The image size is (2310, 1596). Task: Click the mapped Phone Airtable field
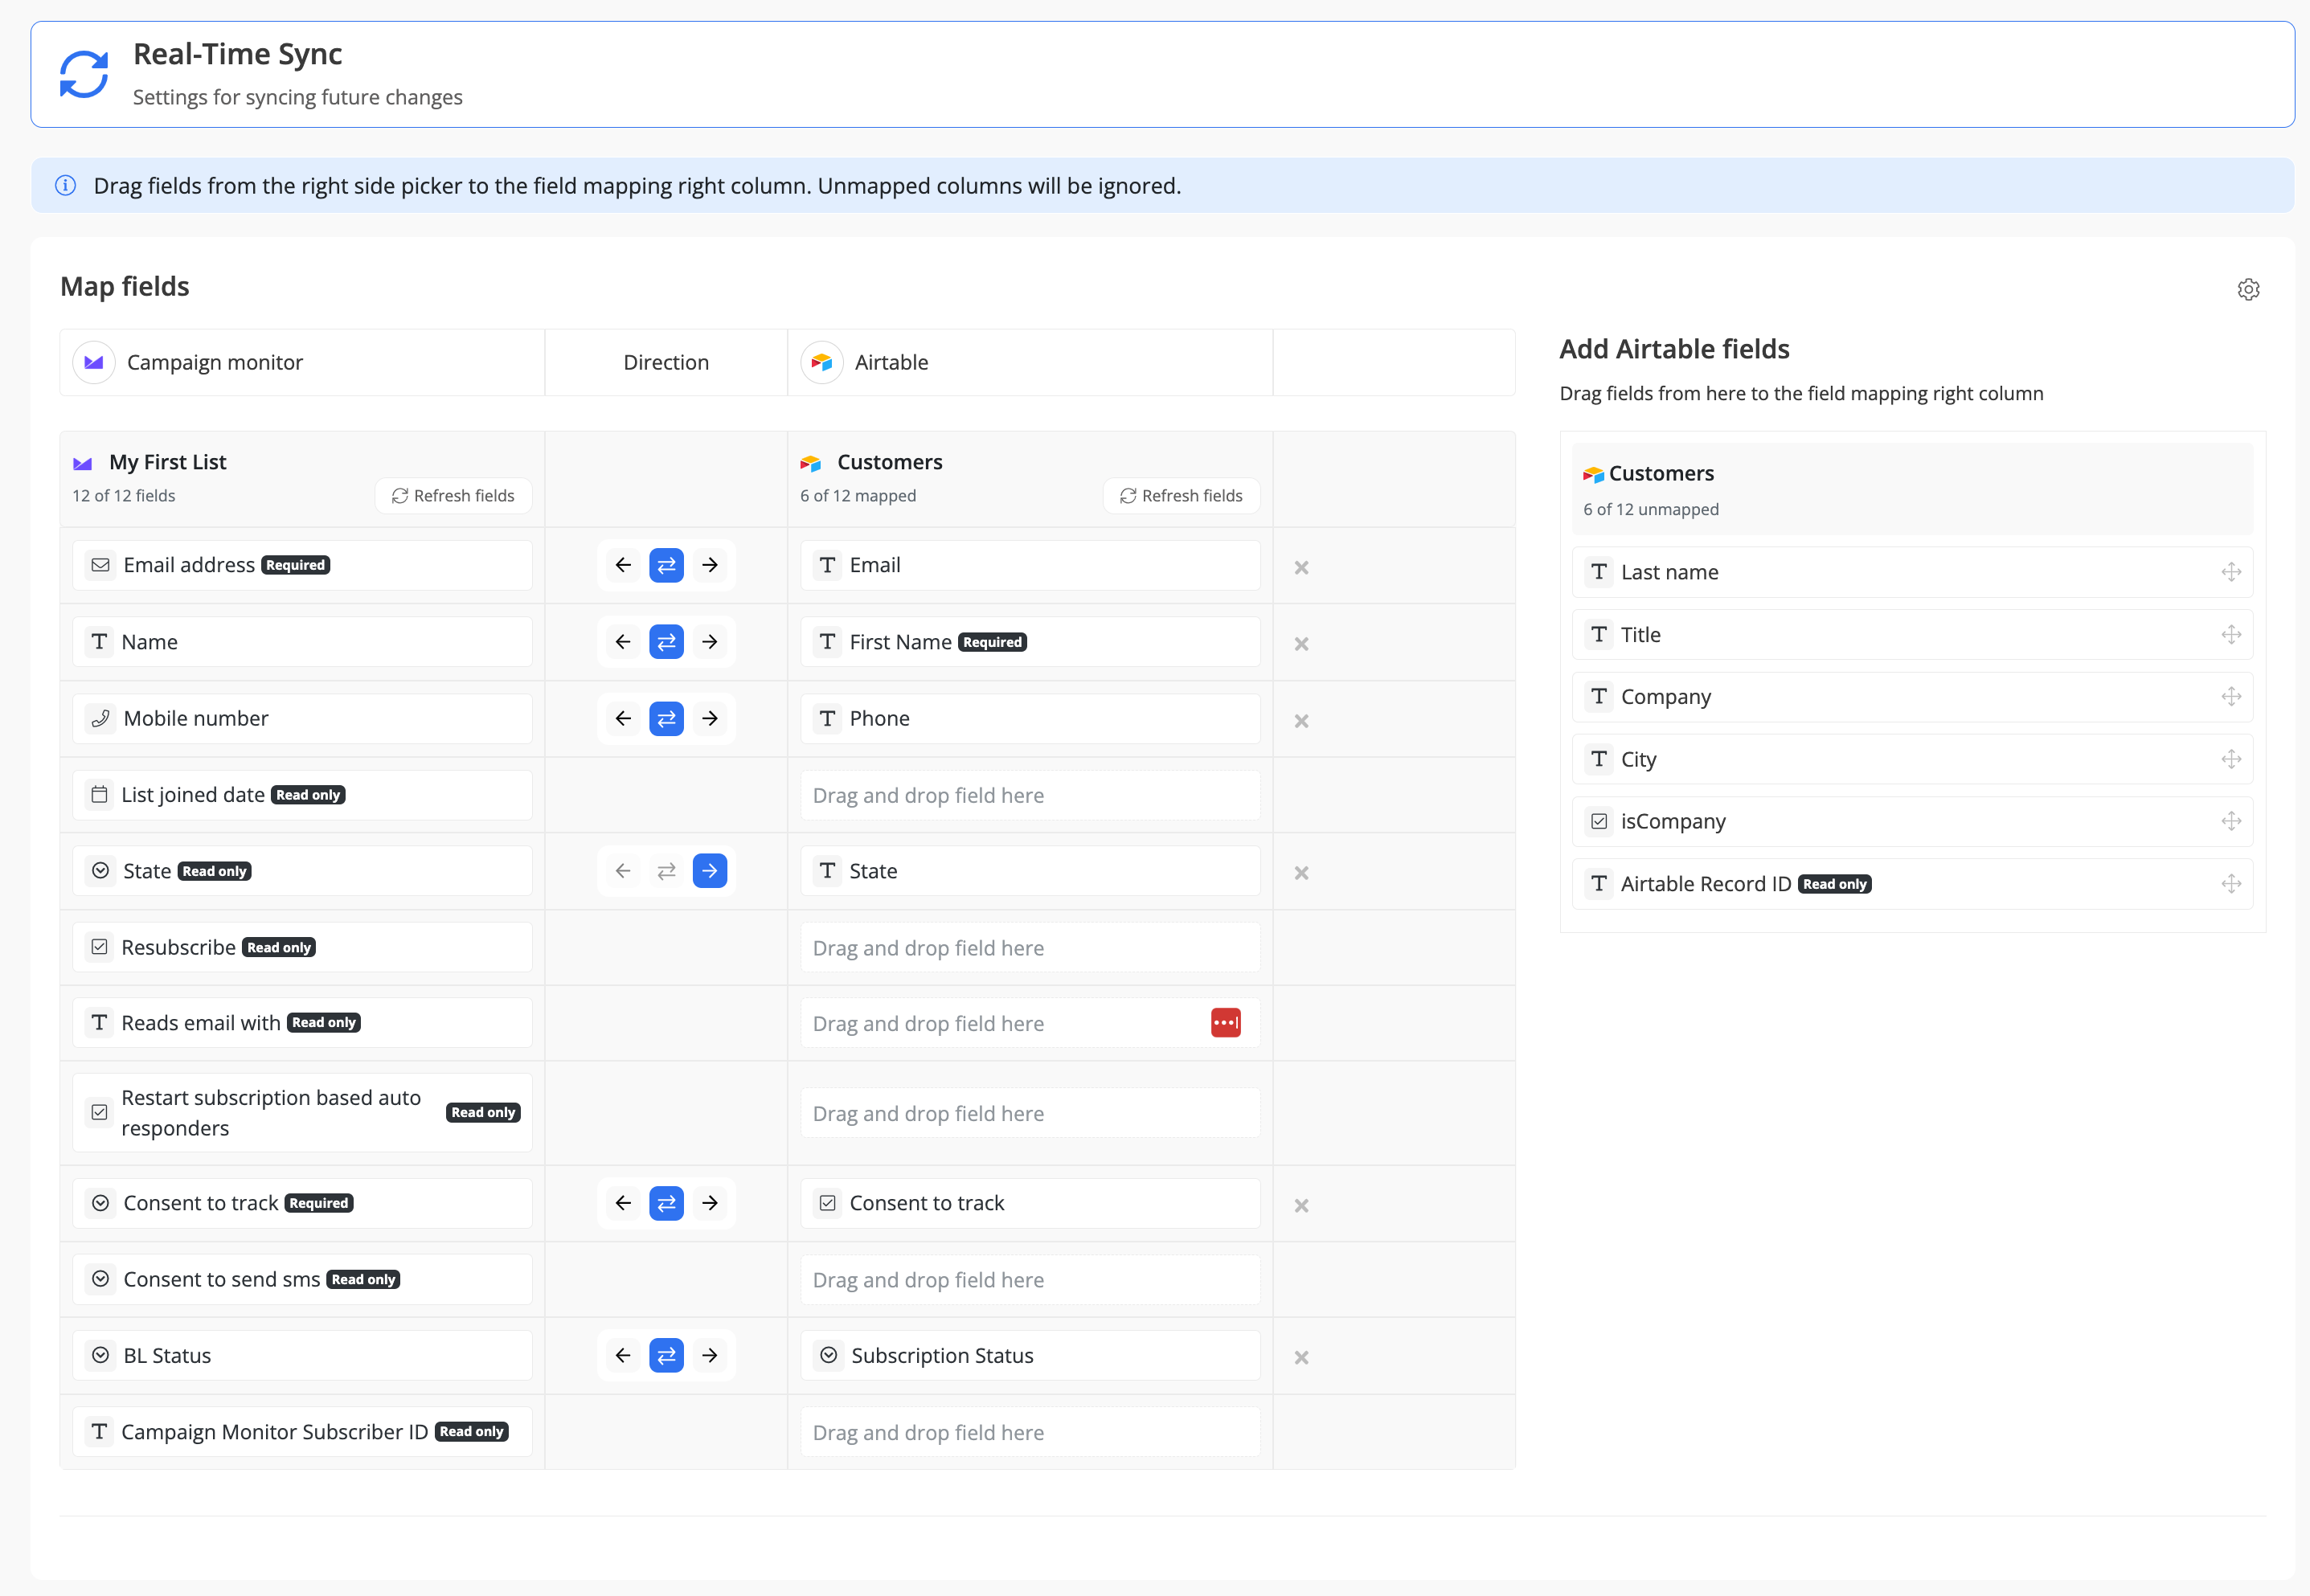[x=1030, y=719]
